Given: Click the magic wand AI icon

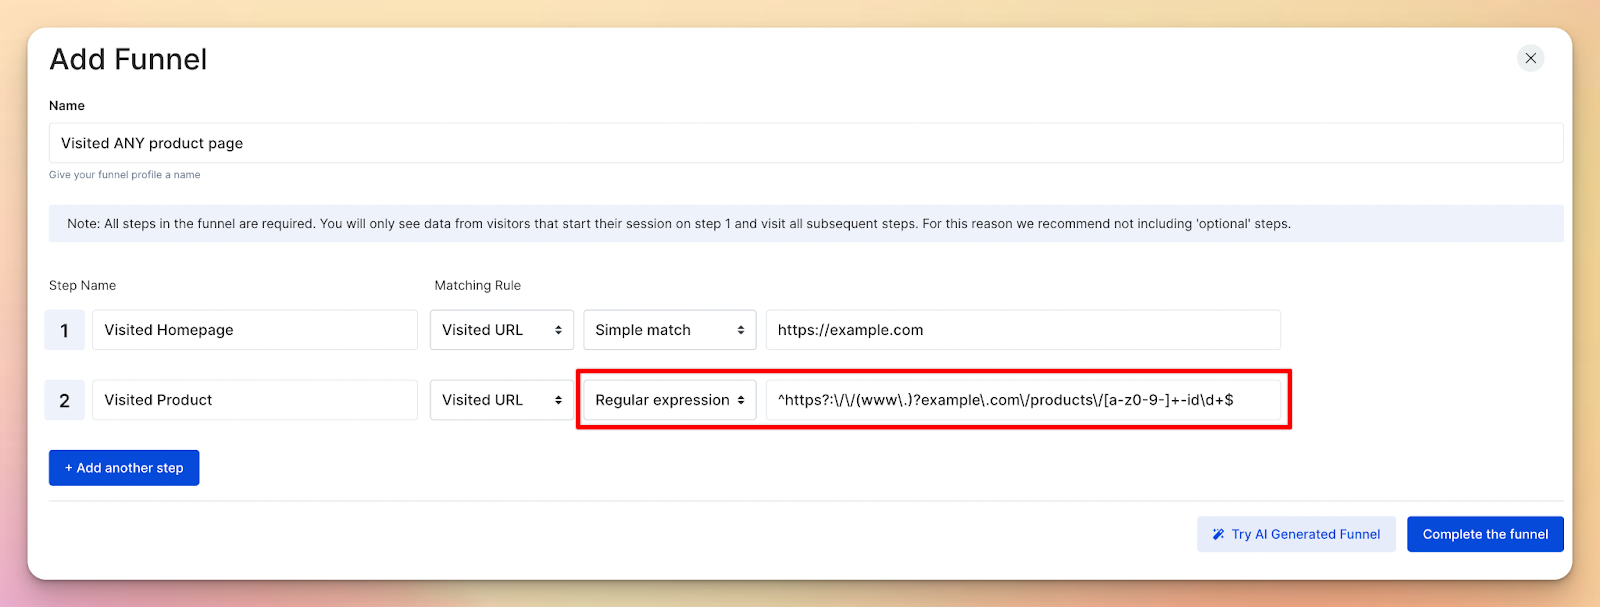Looking at the screenshot, I should [1218, 535].
